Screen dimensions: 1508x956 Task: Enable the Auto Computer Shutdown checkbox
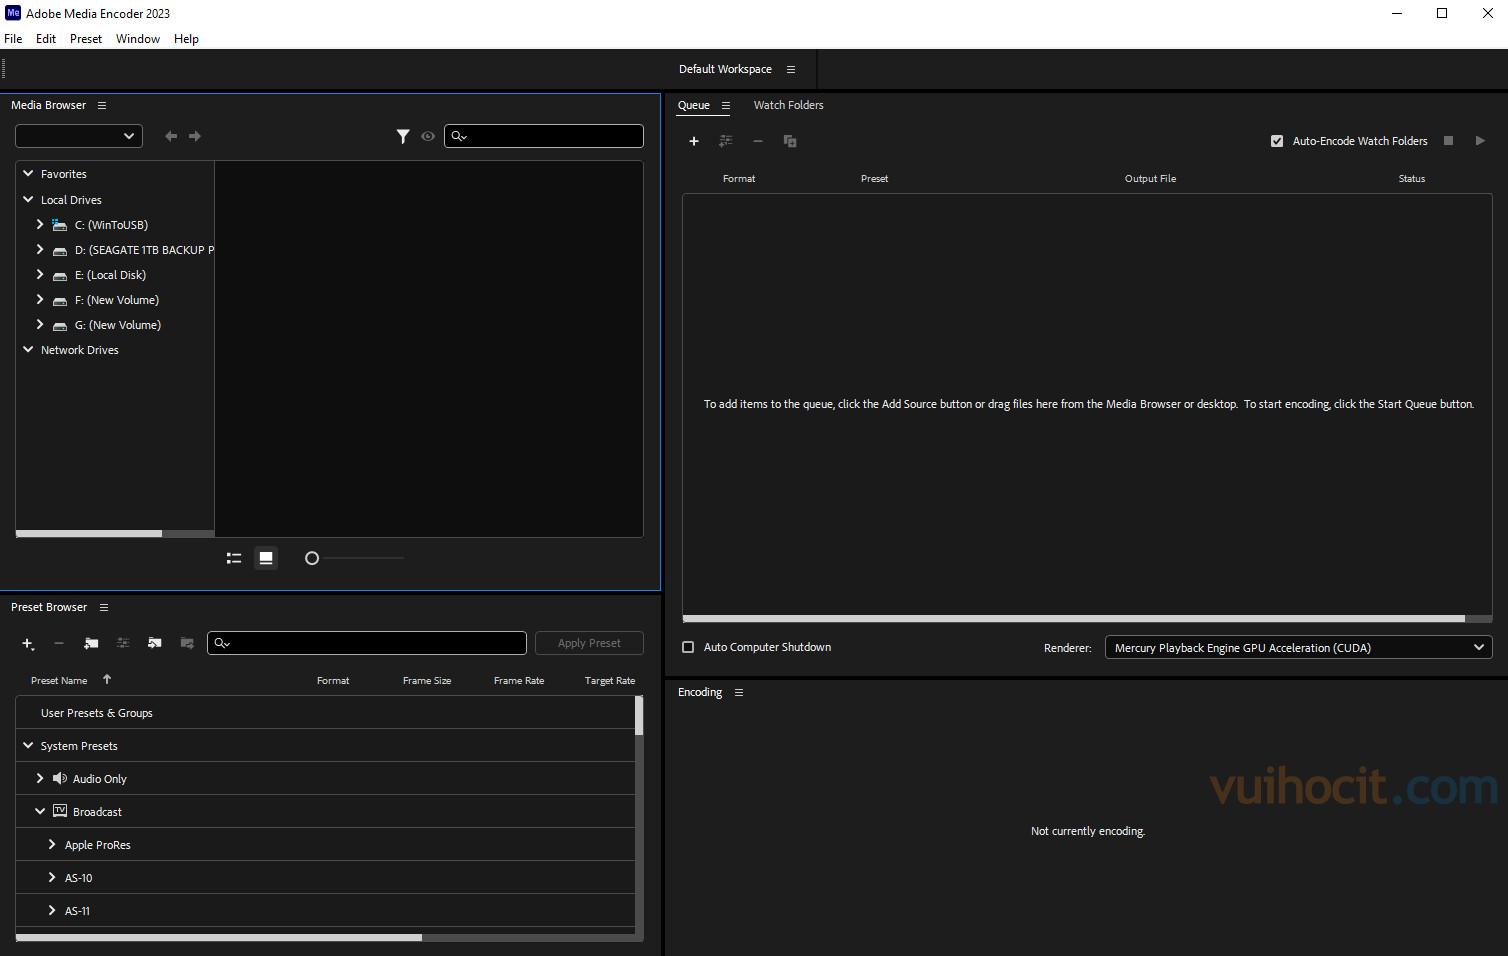point(688,647)
